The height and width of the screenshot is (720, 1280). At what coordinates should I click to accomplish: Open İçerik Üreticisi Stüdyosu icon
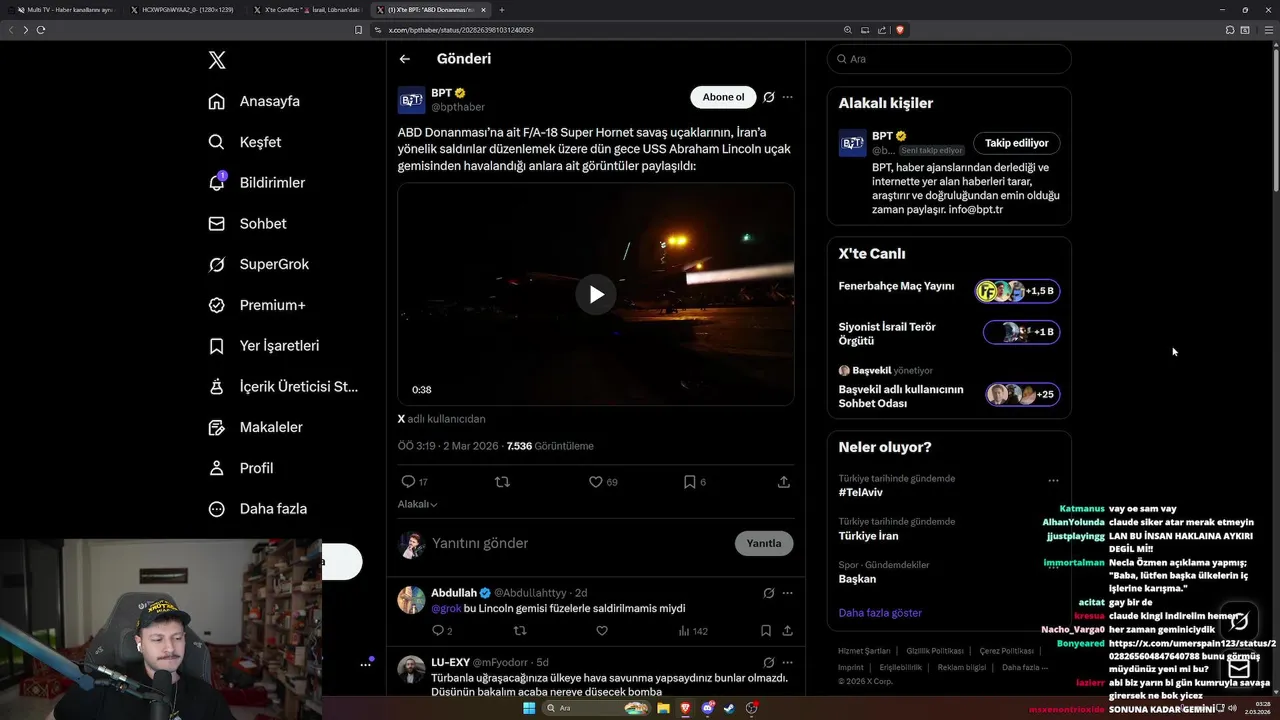coord(216,386)
